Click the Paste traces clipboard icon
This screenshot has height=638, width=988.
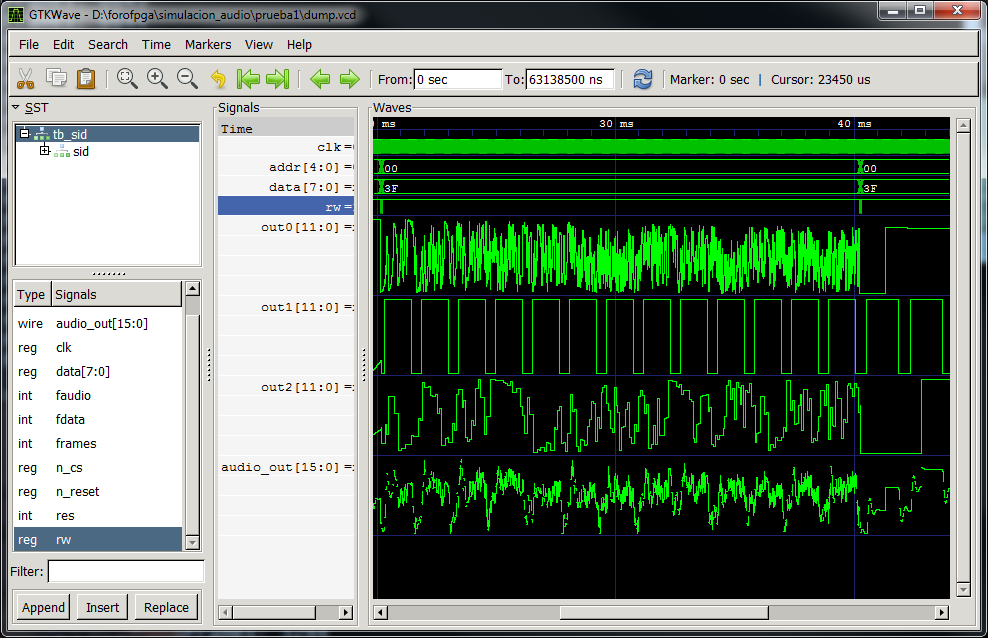[x=86, y=79]
